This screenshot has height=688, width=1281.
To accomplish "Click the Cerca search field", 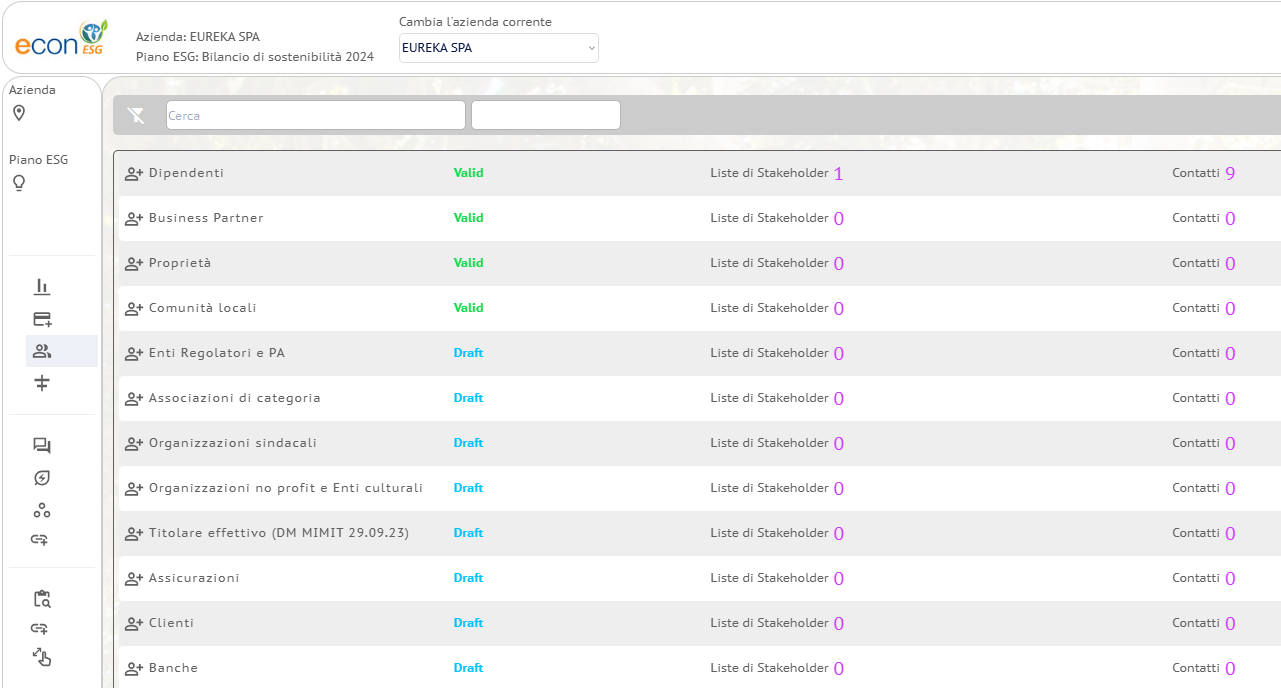I will [x=315, y=115].
